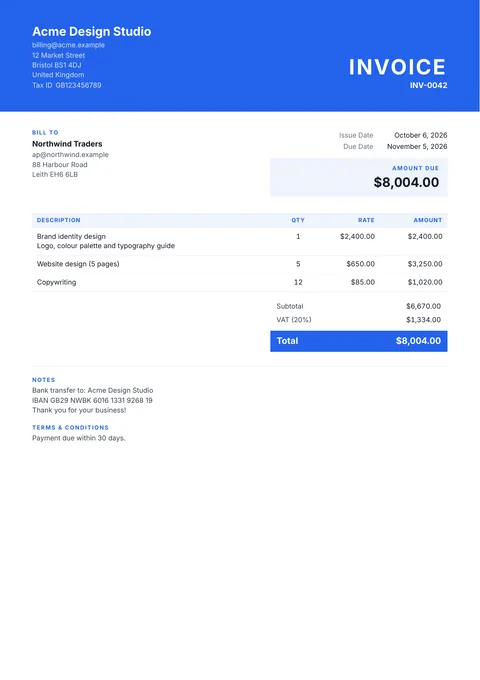Select the billing@acme.example email address
This screenshot has width=480, height=680.
69,45
